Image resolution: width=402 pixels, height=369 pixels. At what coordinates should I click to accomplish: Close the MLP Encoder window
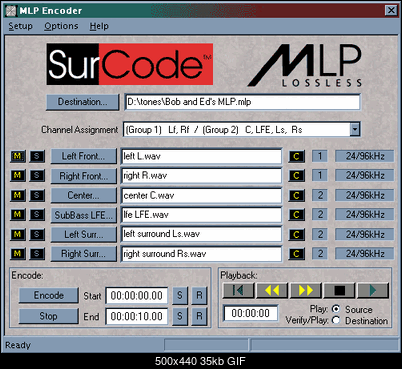pyautogui.click(x=391, y=11)
